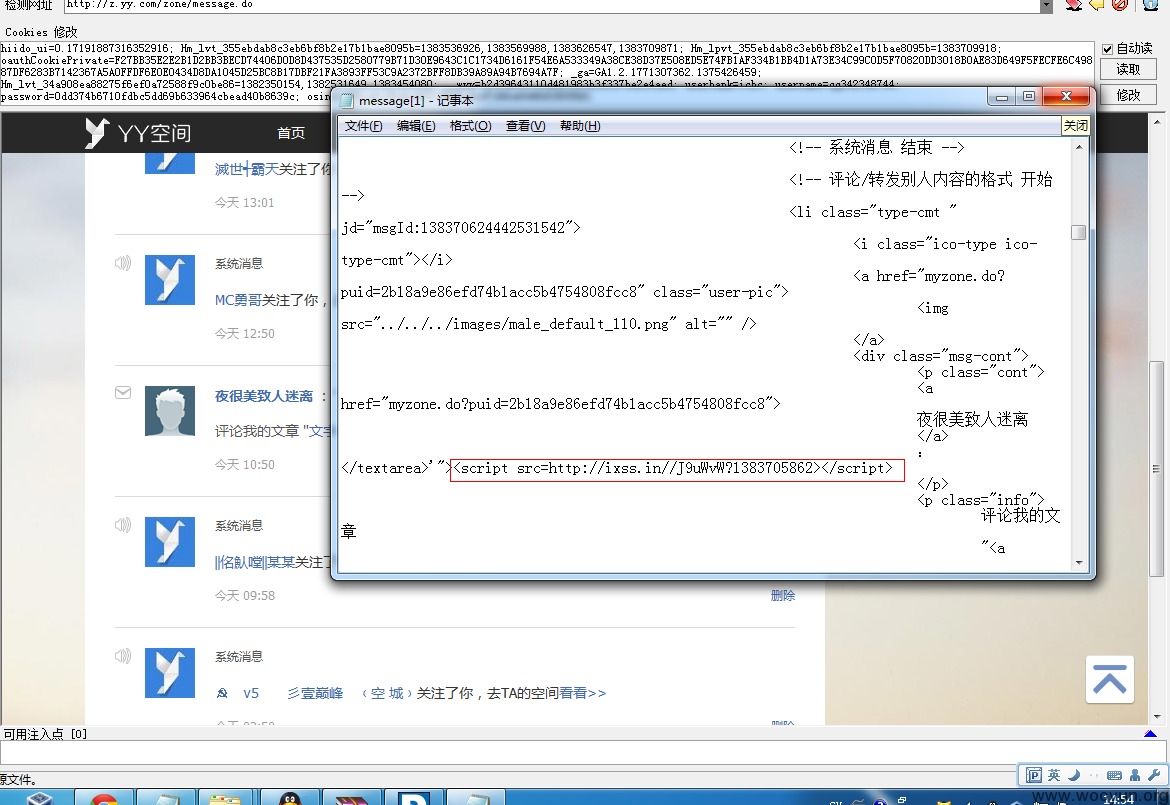Image resolution: width=1170 pixels, height=805 pixels.
Task: Click the IME punctuation dots icon
Action: pos(1094,775)
